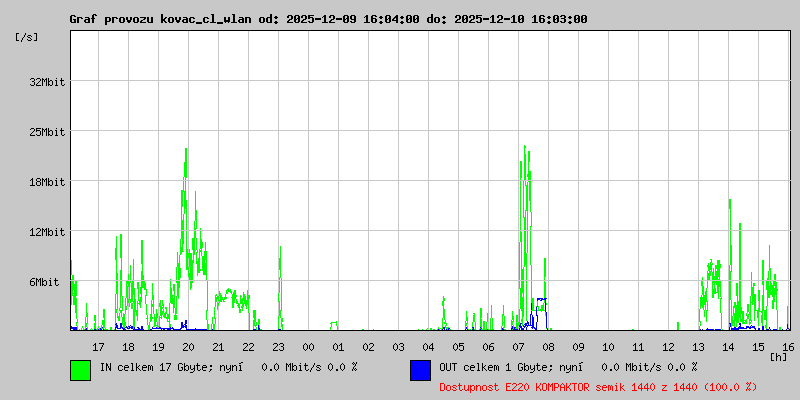Viewport: 800px width, 400px height.
Task: Click the hour 07 x-axis label
Action: (518, 346)
